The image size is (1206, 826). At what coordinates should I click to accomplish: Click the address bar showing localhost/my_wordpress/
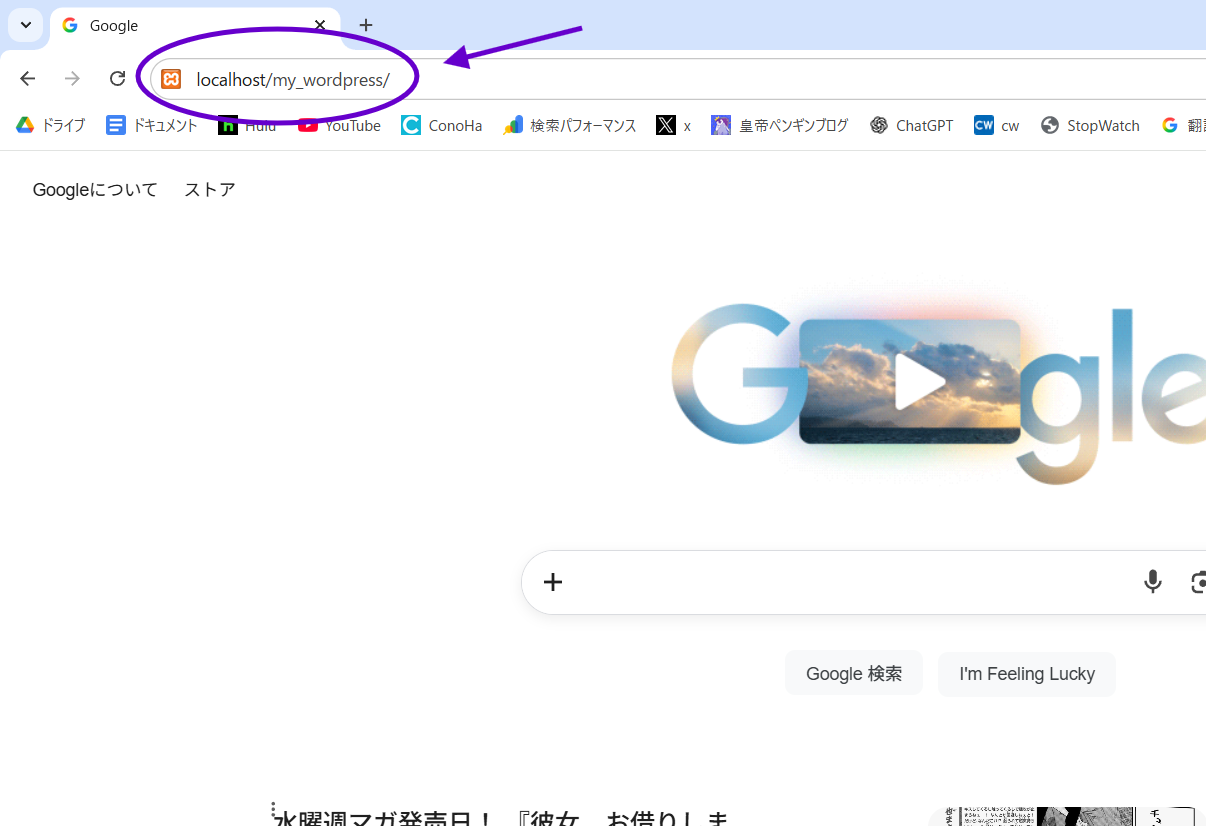pyautogui.click(x=600, y=80)
